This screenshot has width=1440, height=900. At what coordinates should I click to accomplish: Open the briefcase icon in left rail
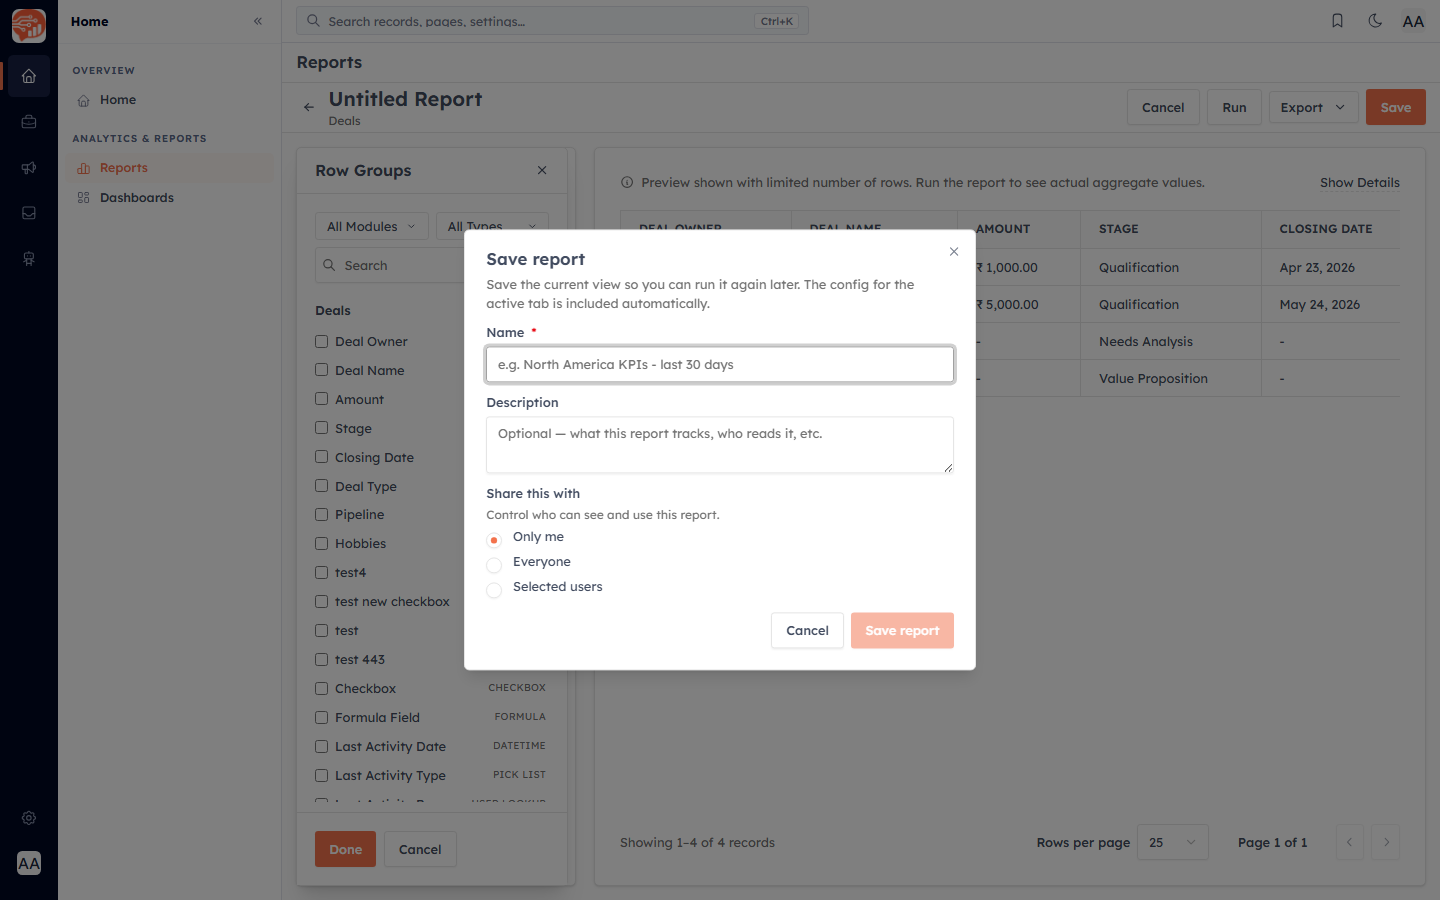29,122
